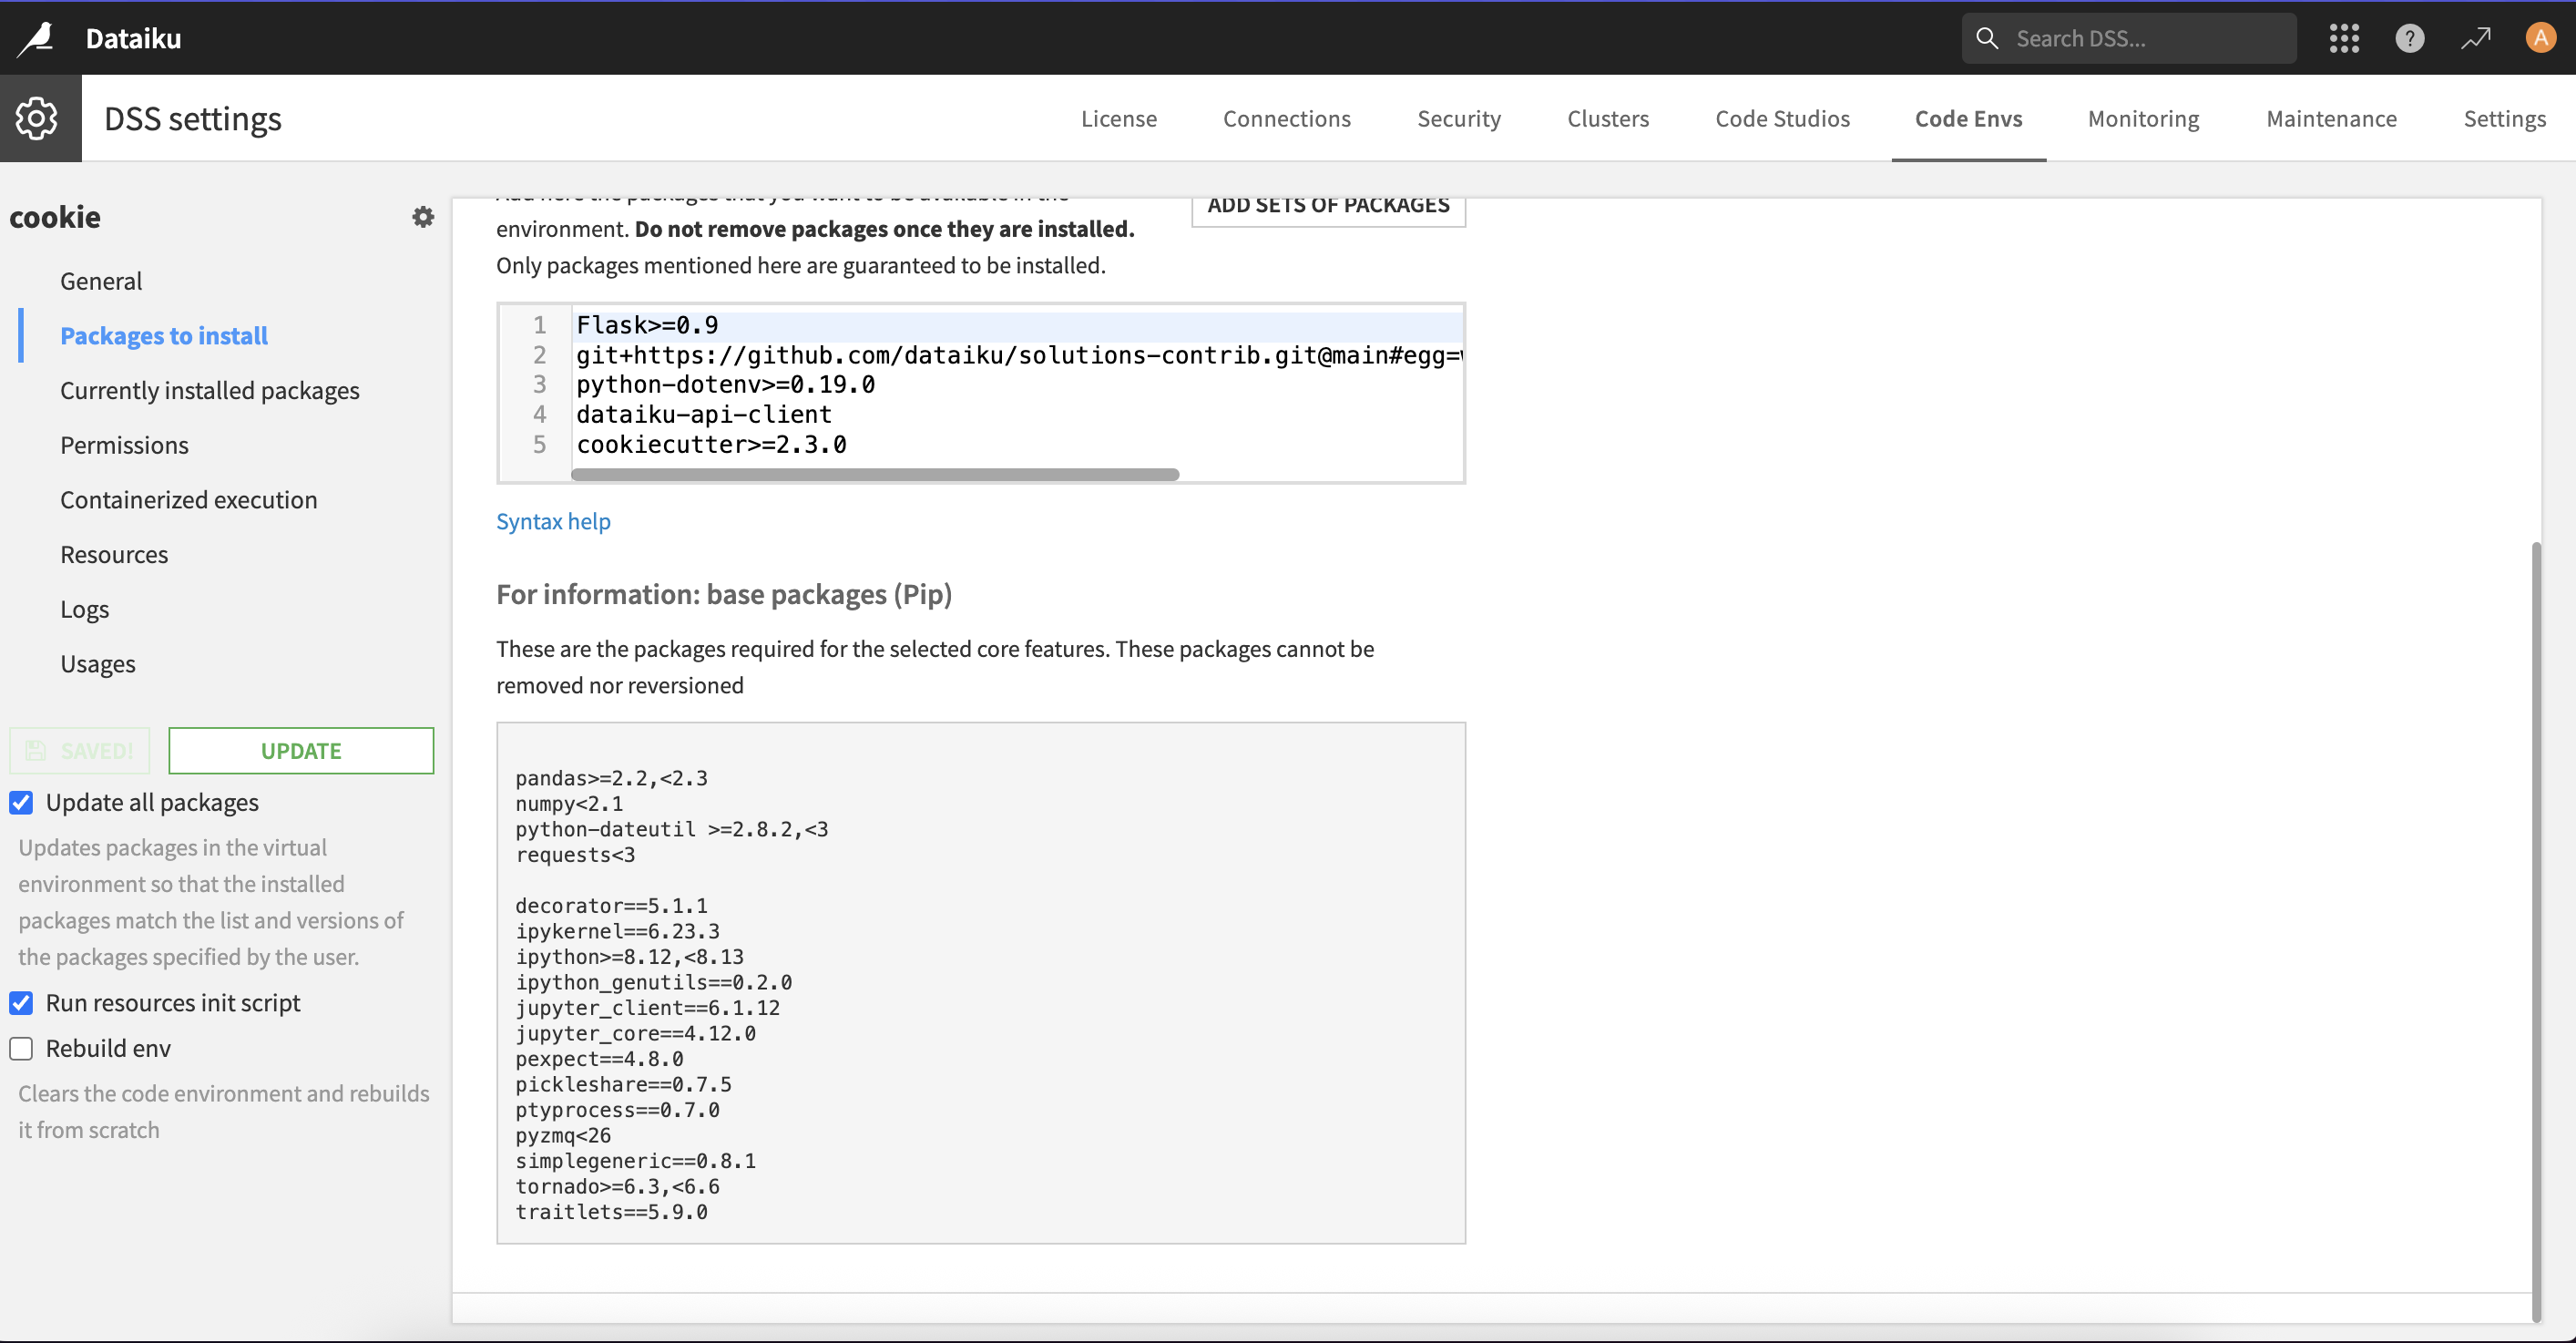Viewport: 2576px width, 1343px height.
Task: Open the Syntax help link
Action: coord(553,521)
